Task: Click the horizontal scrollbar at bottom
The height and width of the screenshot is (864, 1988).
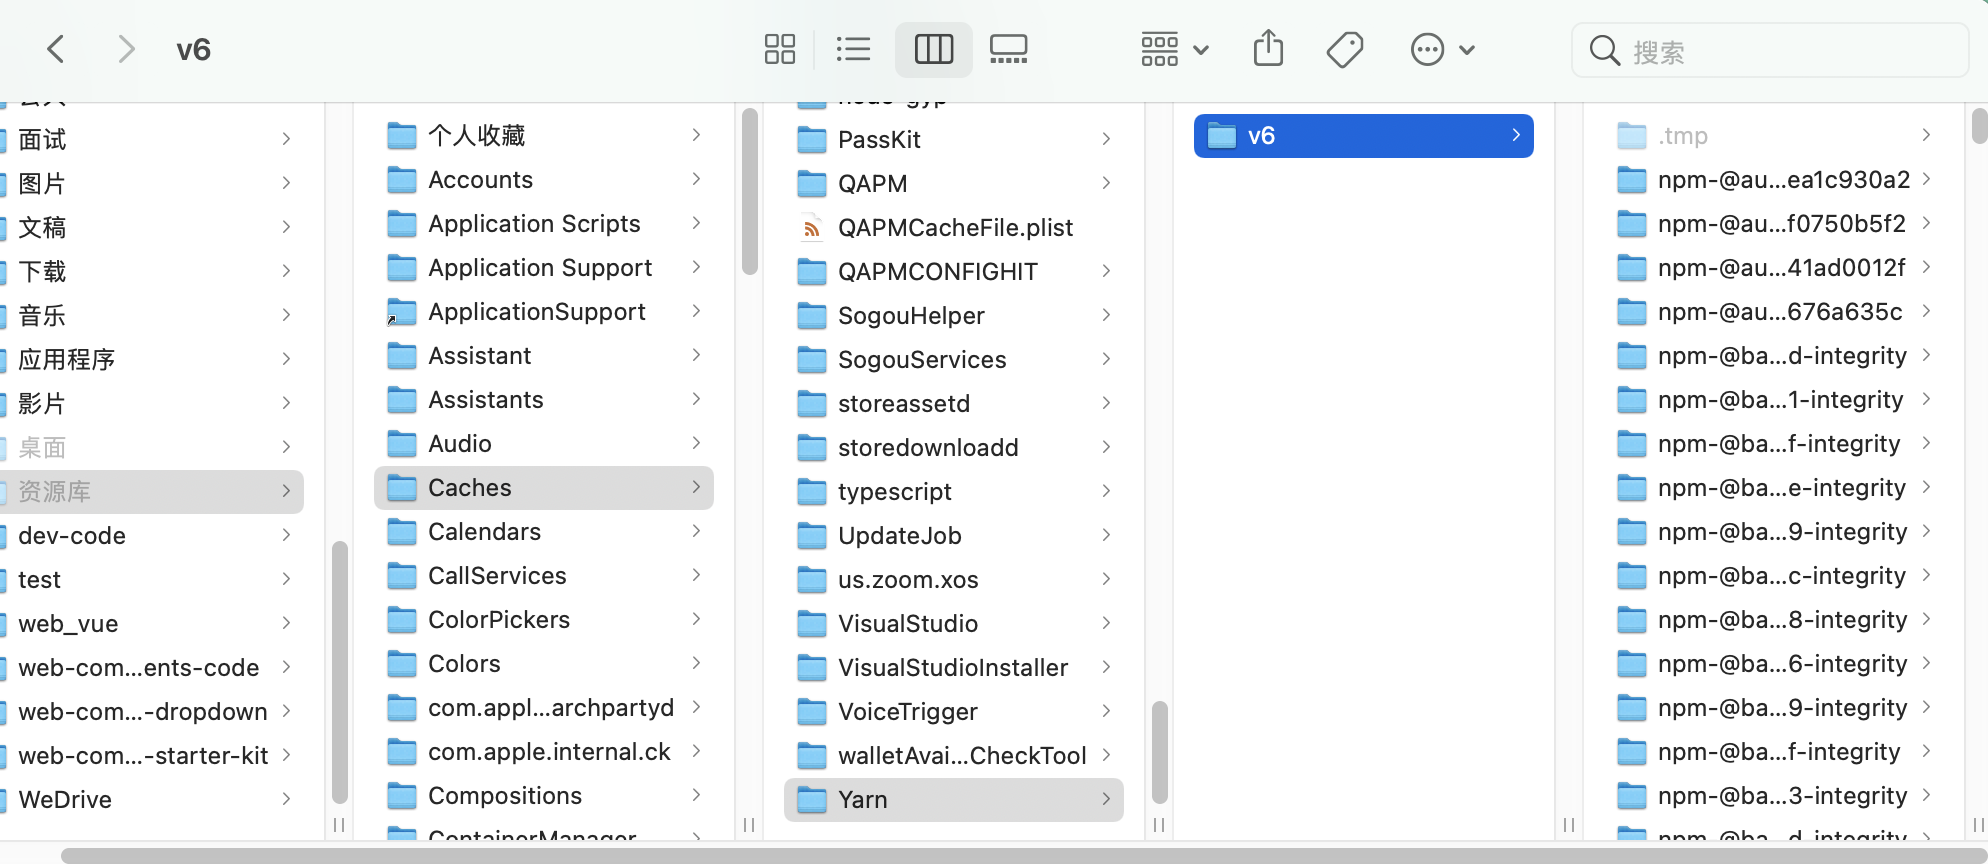Action: [1020, 856]
